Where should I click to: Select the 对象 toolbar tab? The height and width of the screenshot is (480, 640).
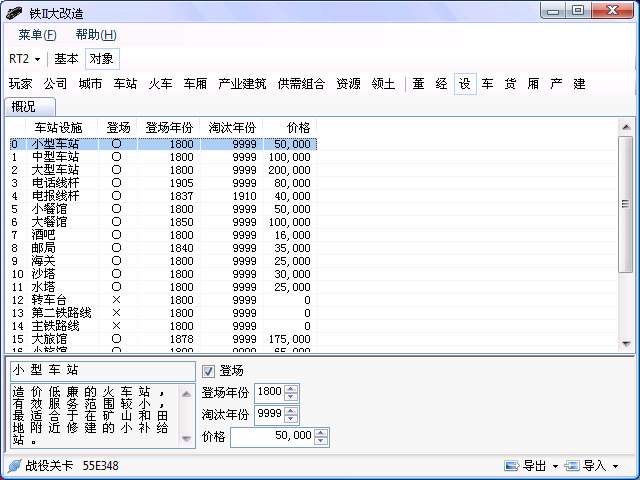coord(102,59)
